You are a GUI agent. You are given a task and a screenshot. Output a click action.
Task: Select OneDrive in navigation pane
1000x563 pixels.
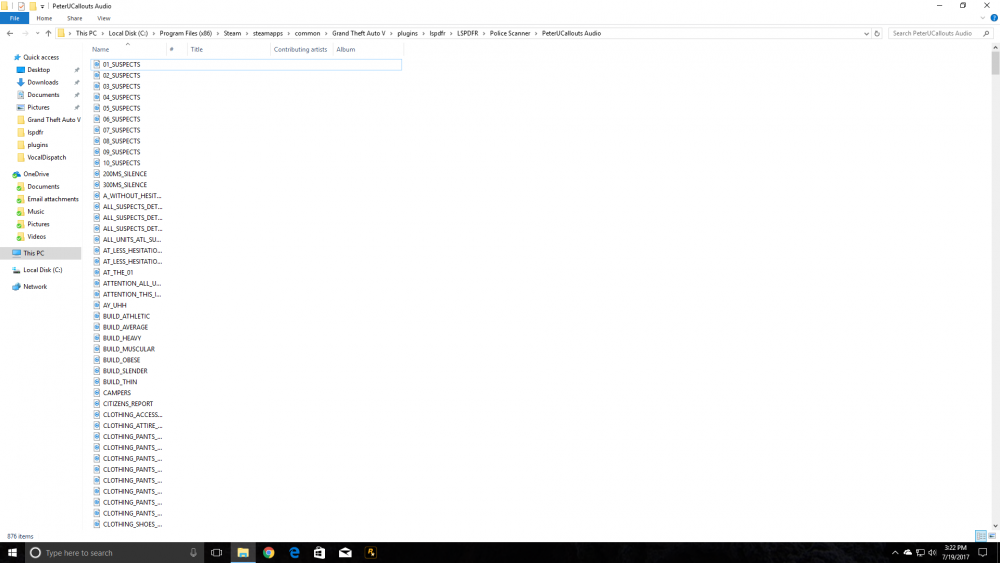click(36, 174)
